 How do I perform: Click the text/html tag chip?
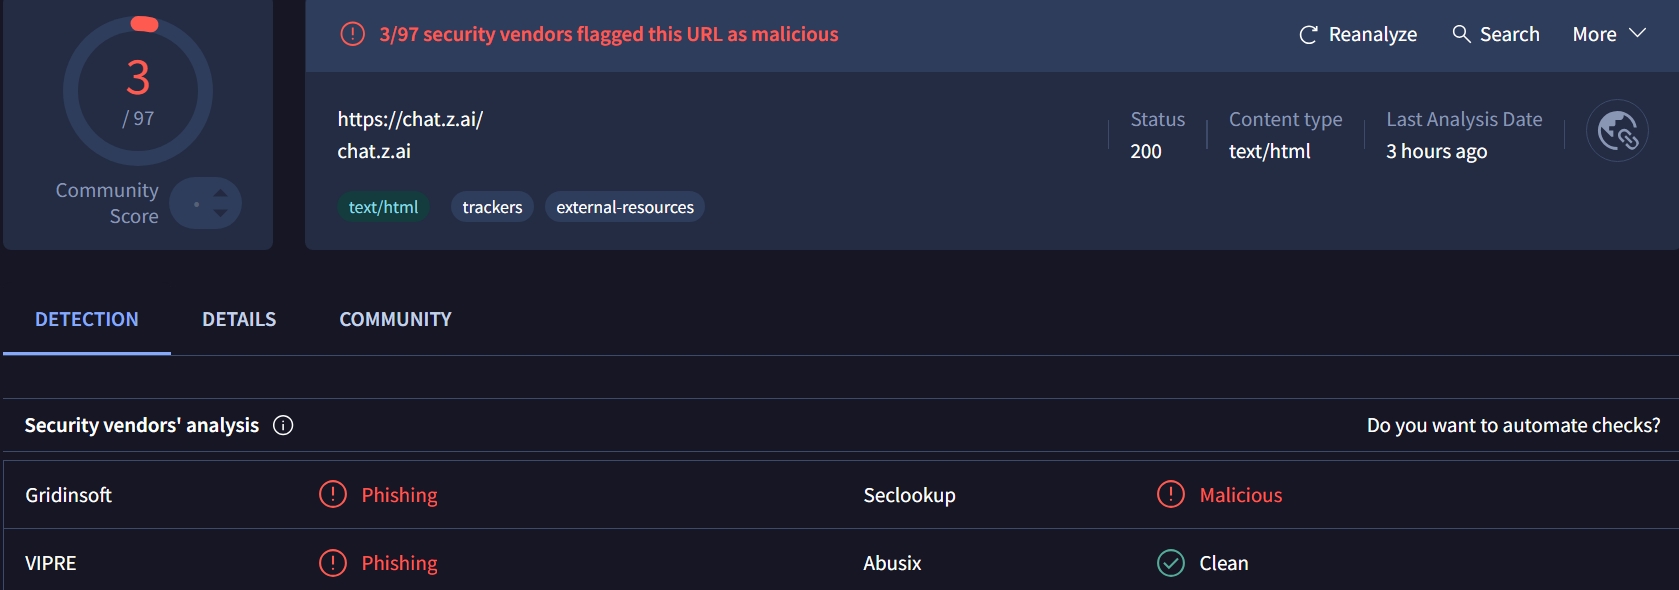(x=383, y=207)
